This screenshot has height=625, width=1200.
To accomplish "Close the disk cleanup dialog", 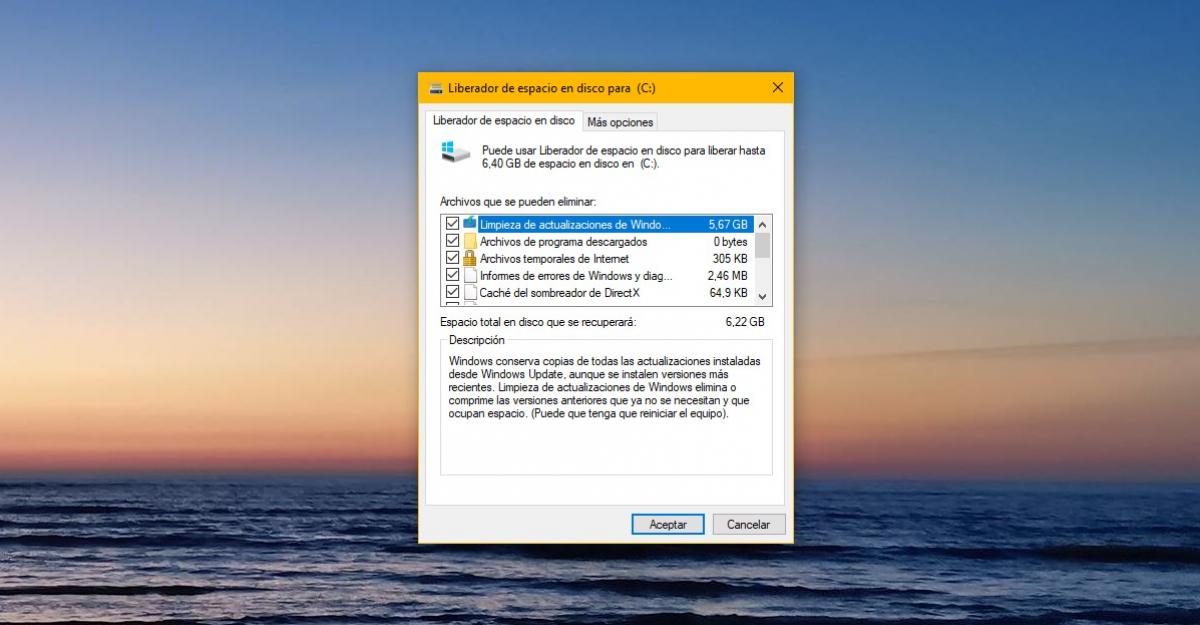I will [x=778, y=88].
